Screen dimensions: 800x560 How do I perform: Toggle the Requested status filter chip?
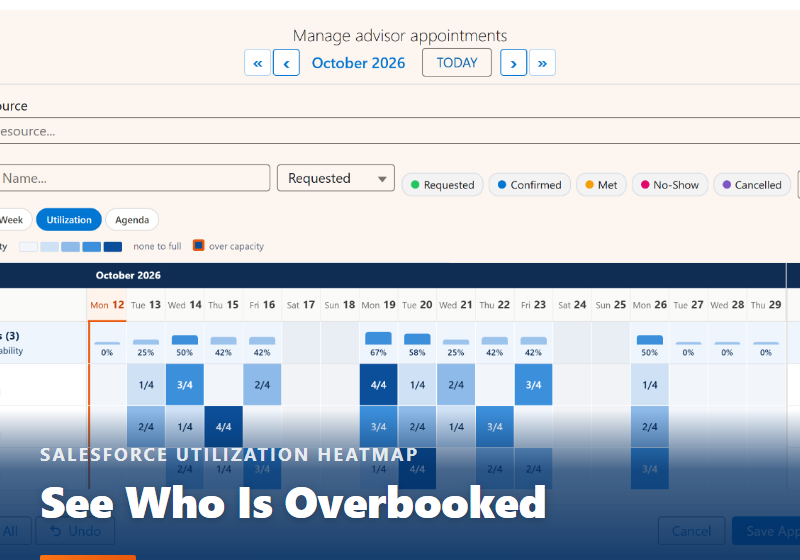coord(442,185)
